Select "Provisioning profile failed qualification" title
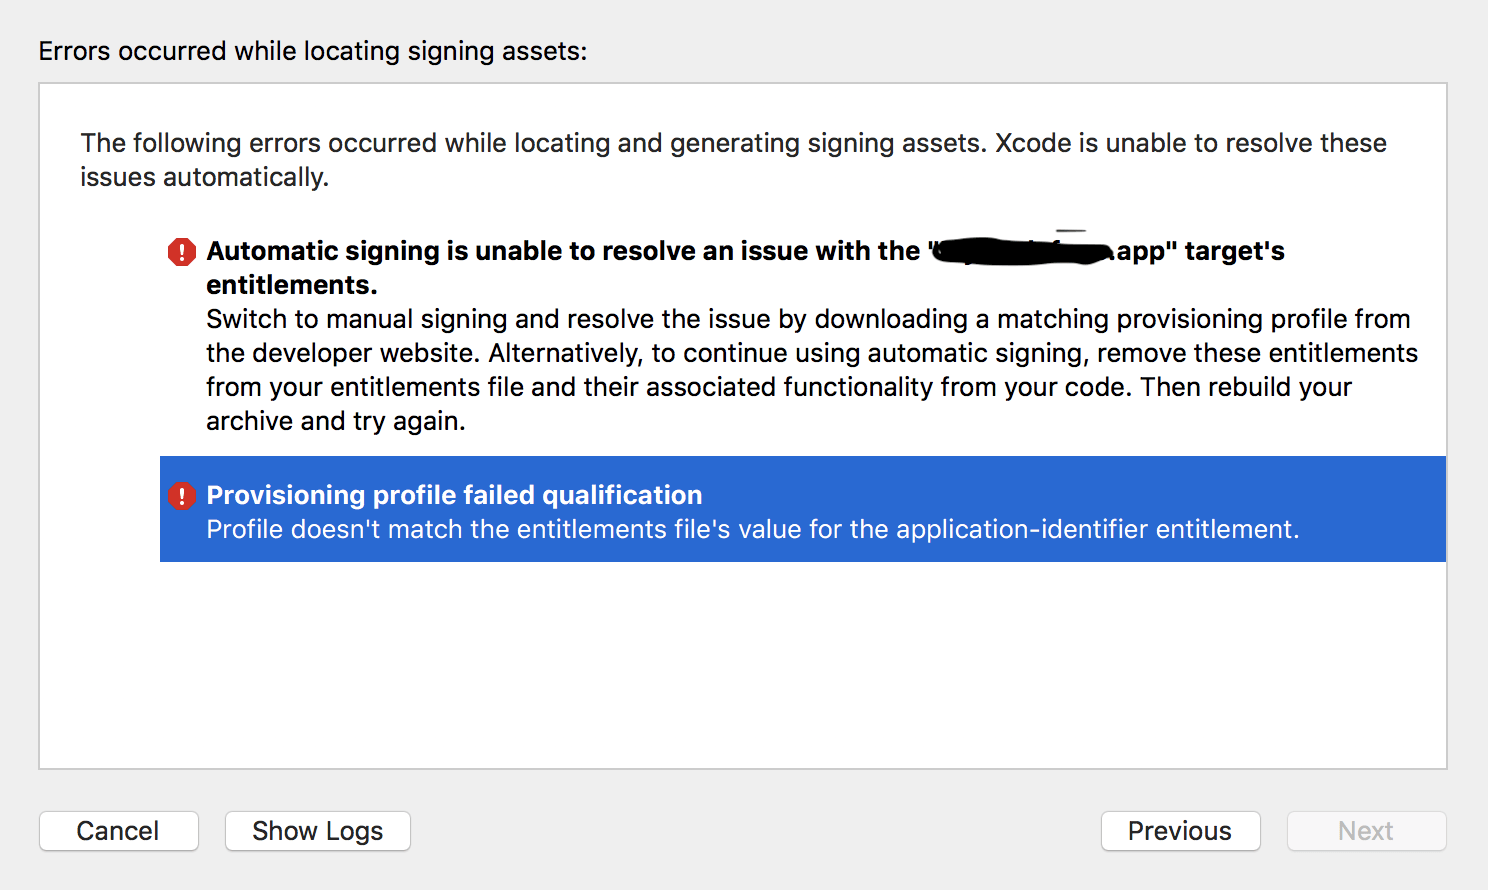1488x890 pixels. tap(454, 495)
